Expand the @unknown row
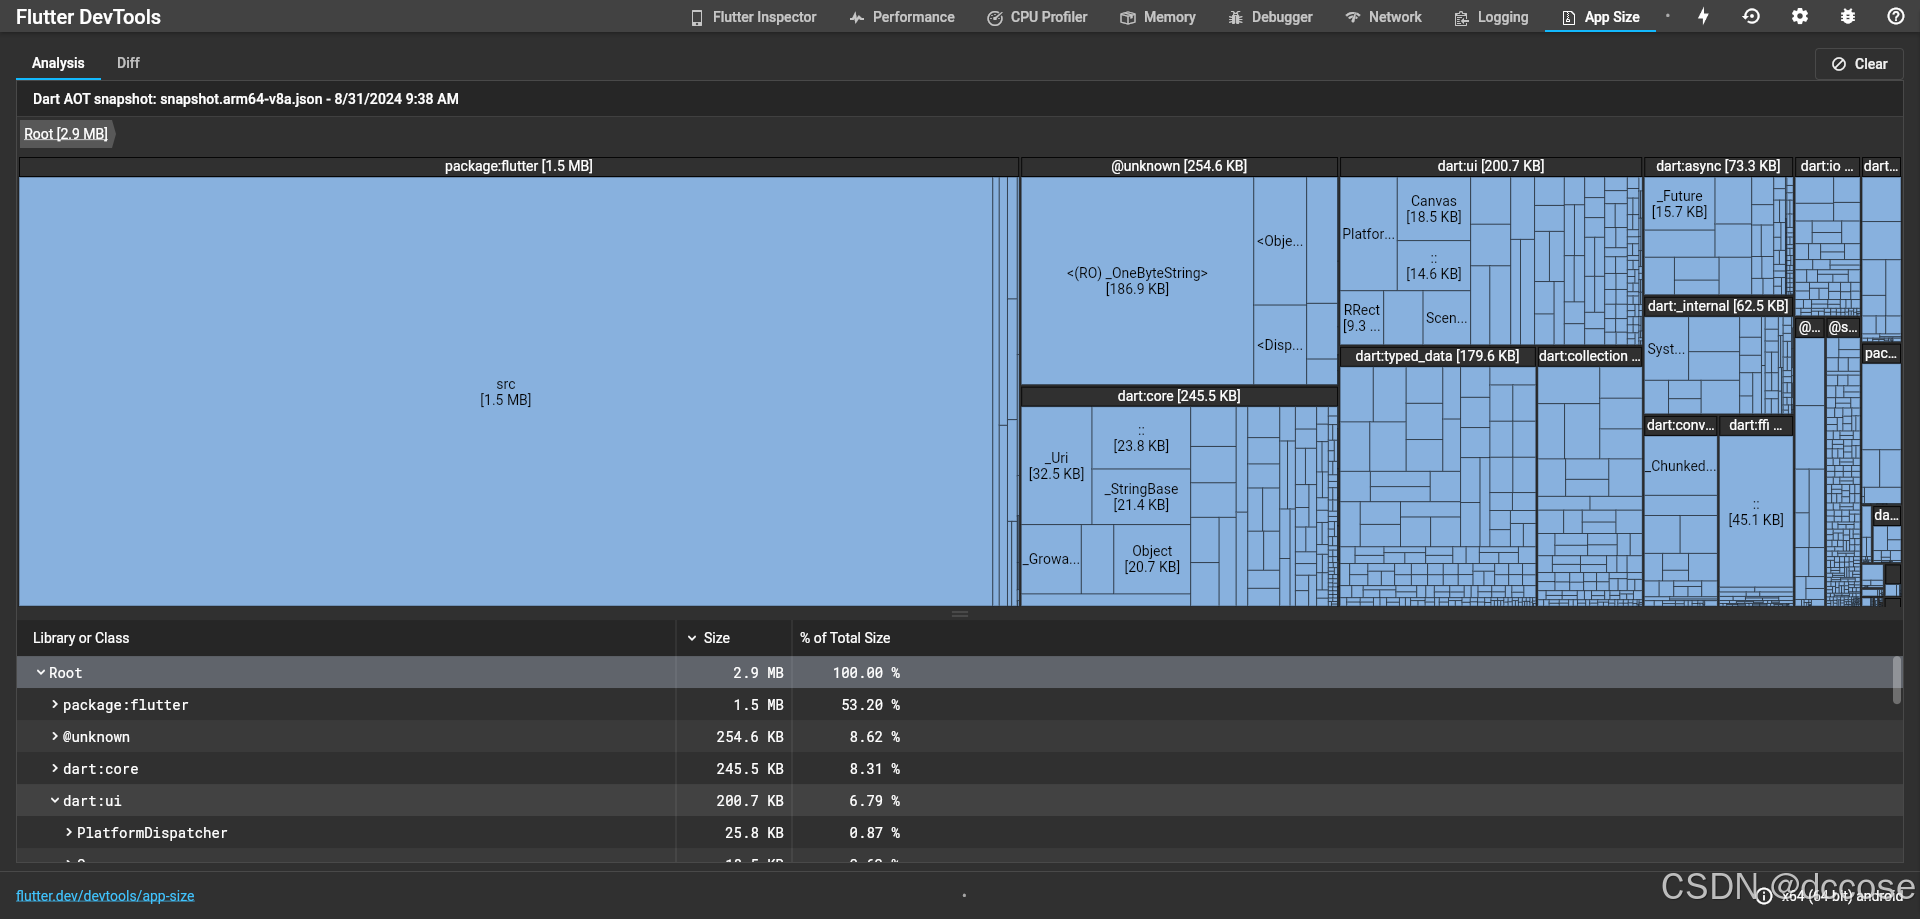Screen dimensions: 1920x919 (x=55, y=737)
